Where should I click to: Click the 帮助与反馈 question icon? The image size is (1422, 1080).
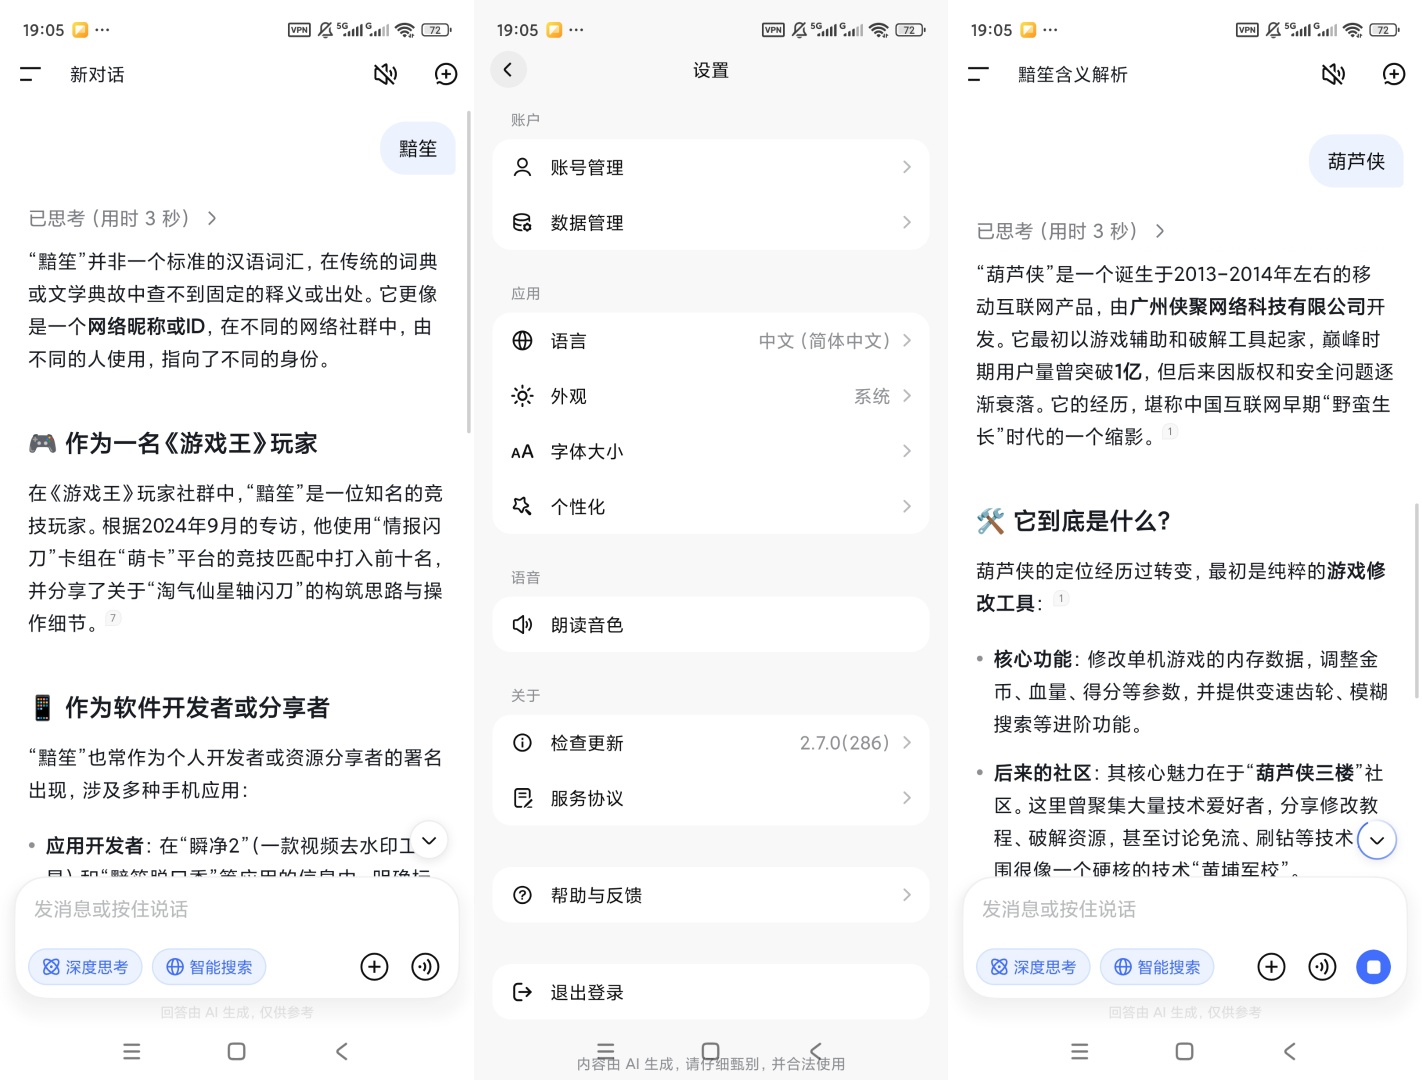coord(522,895)
